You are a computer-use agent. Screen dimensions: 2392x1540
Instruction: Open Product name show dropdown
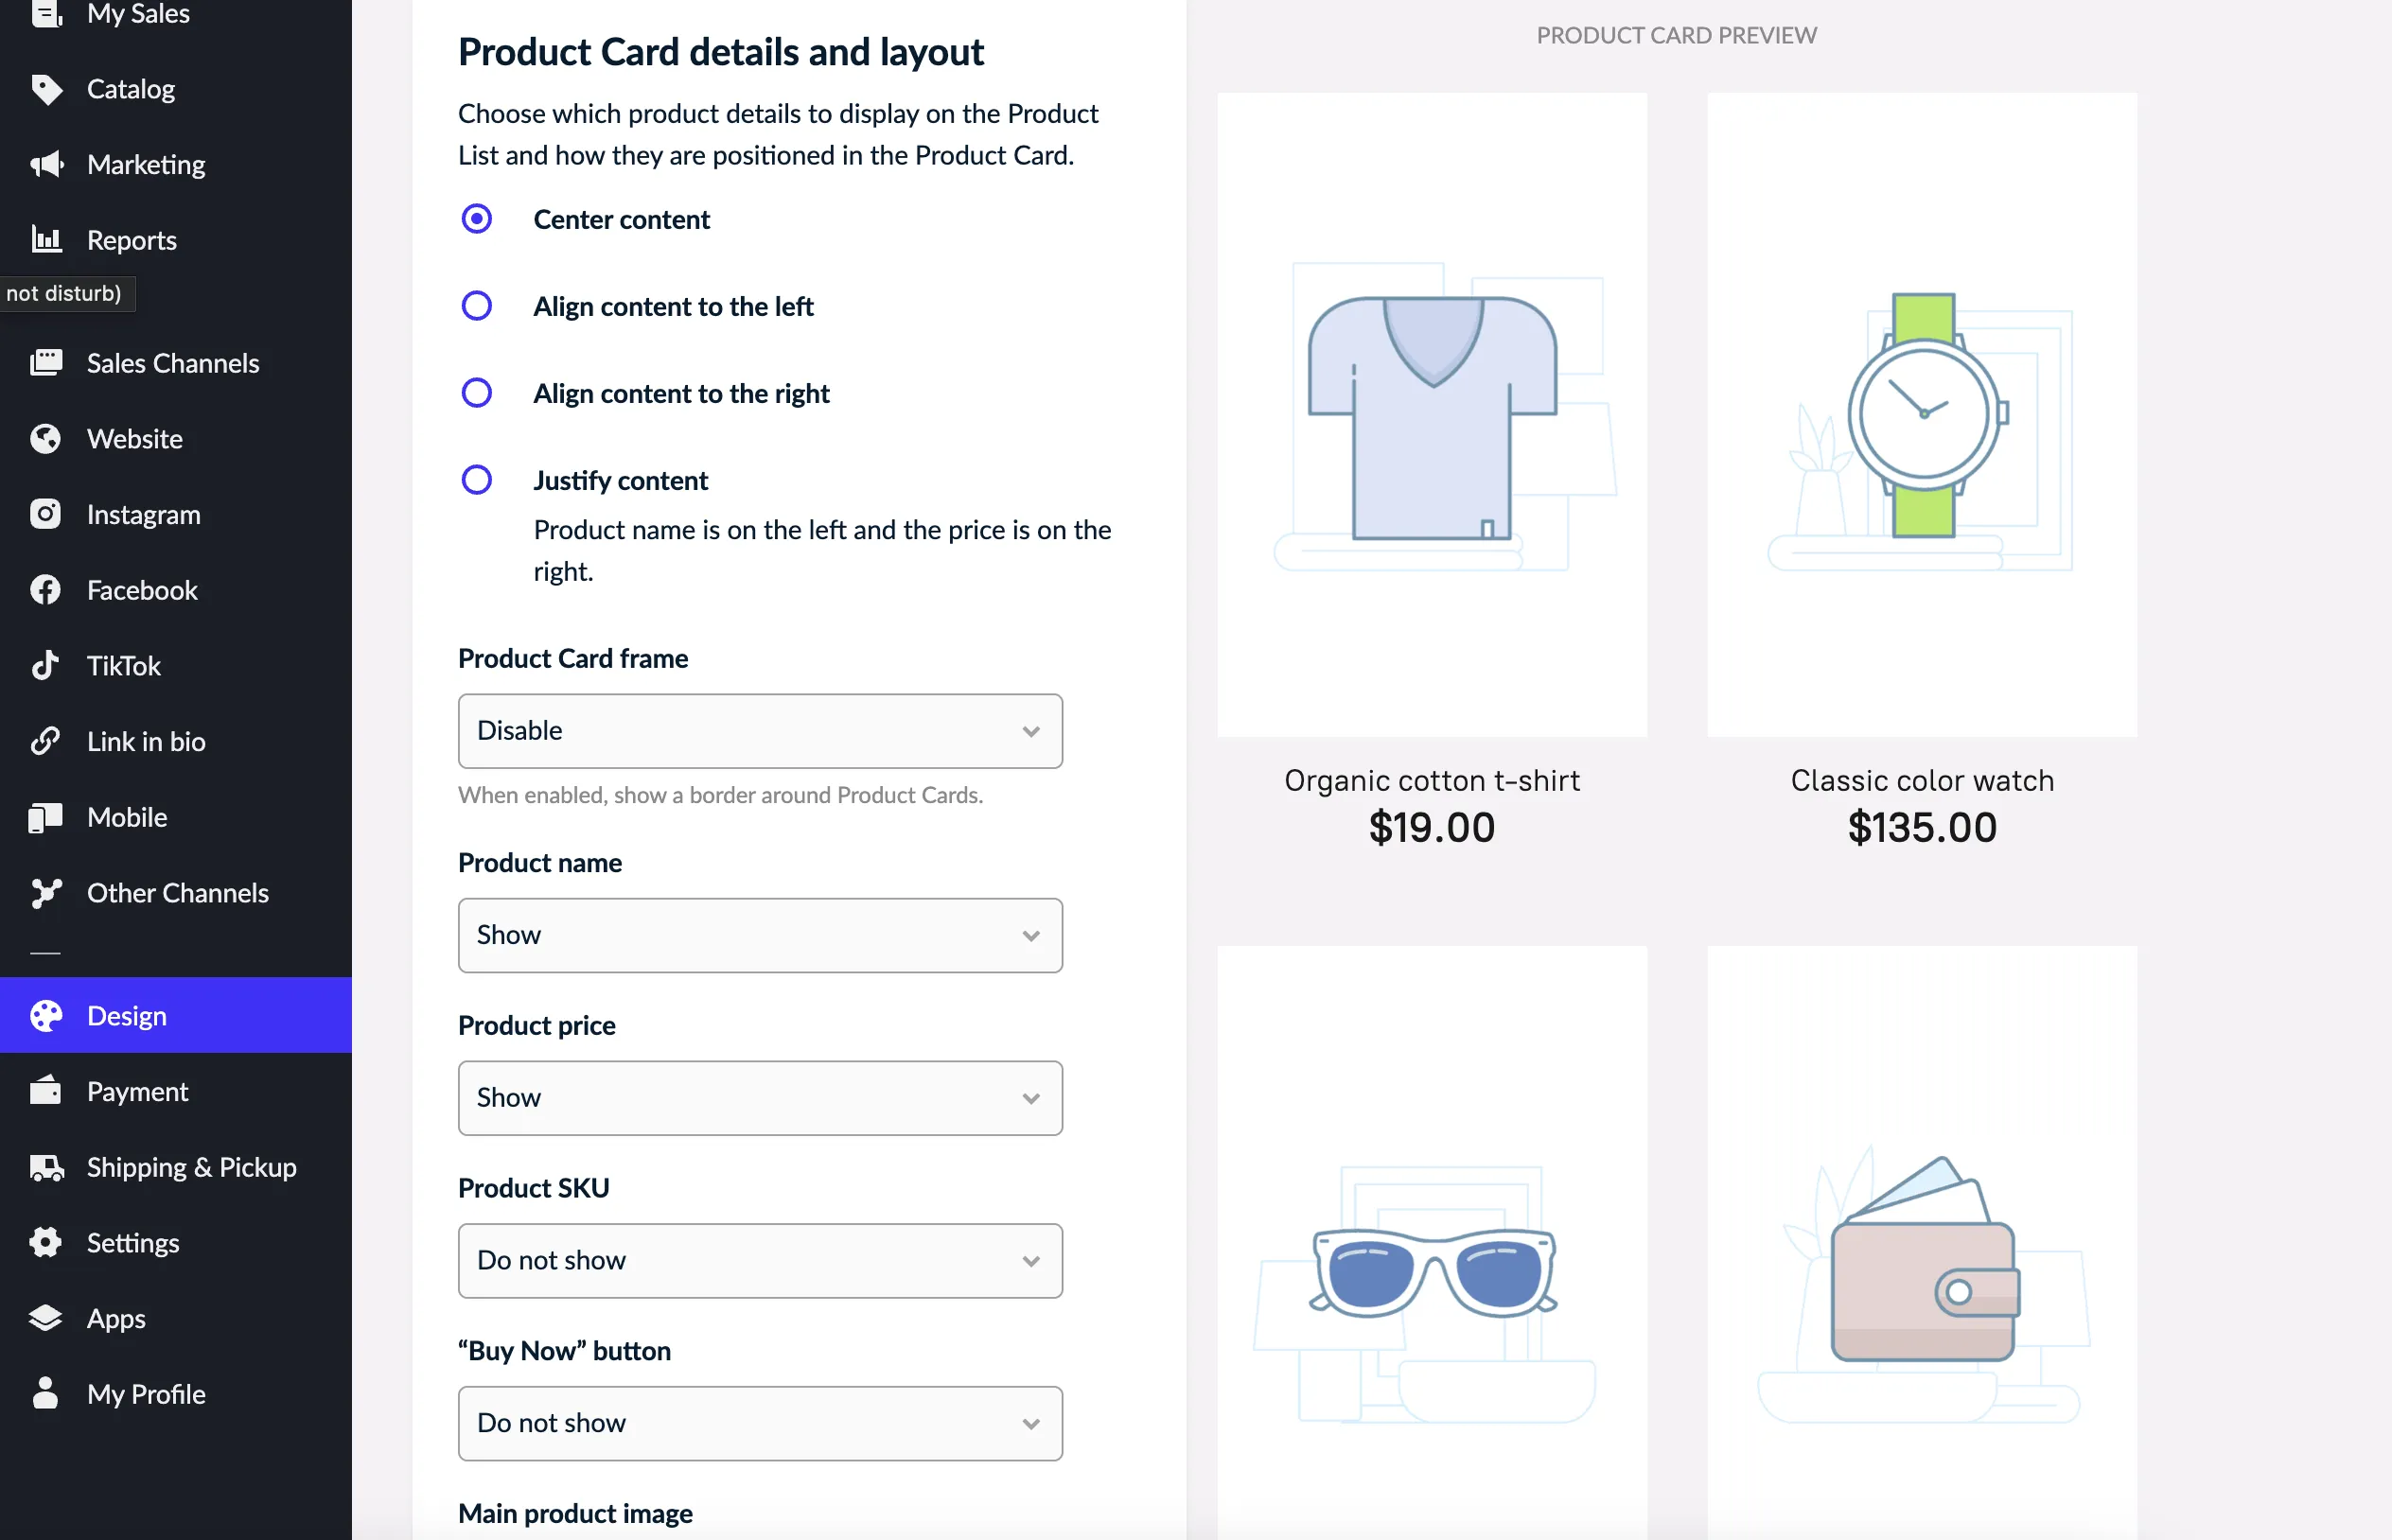(x=760, y=936)
